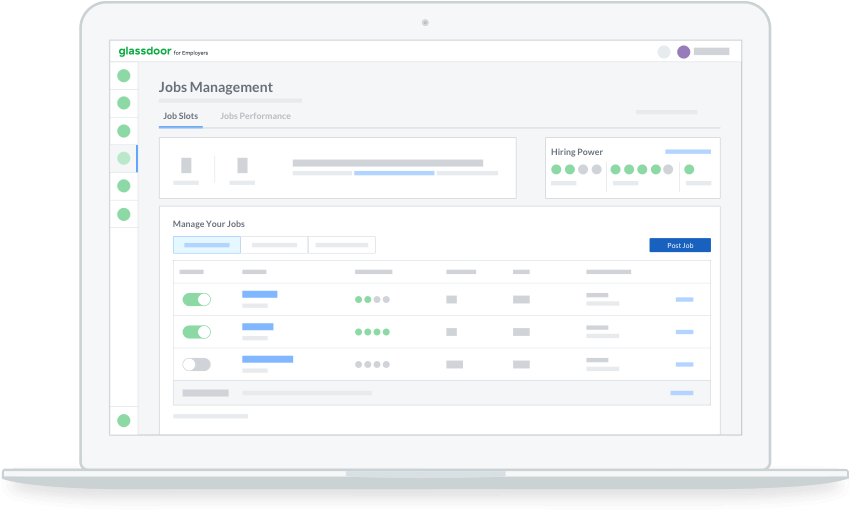Open the Jobs Performance tab
This screenshot has width=850, height=510.
click(255, 116)
